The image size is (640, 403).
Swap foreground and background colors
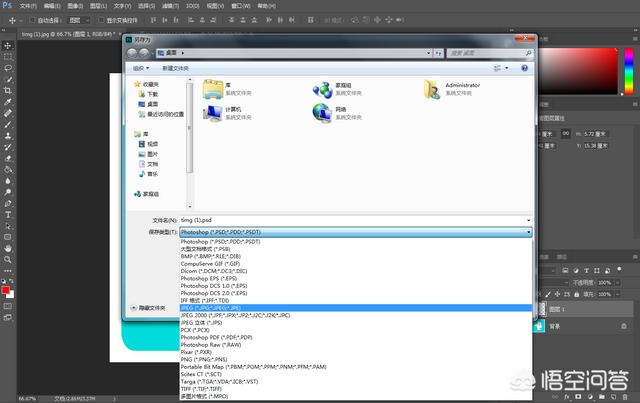pyautogui.click(x=11, y=281)
